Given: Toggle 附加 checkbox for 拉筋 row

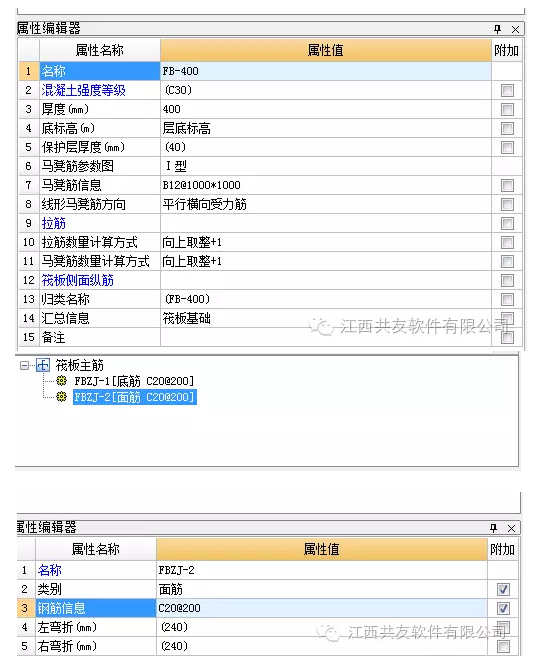Looking at the screenshot, I should [x=508, y=224].
